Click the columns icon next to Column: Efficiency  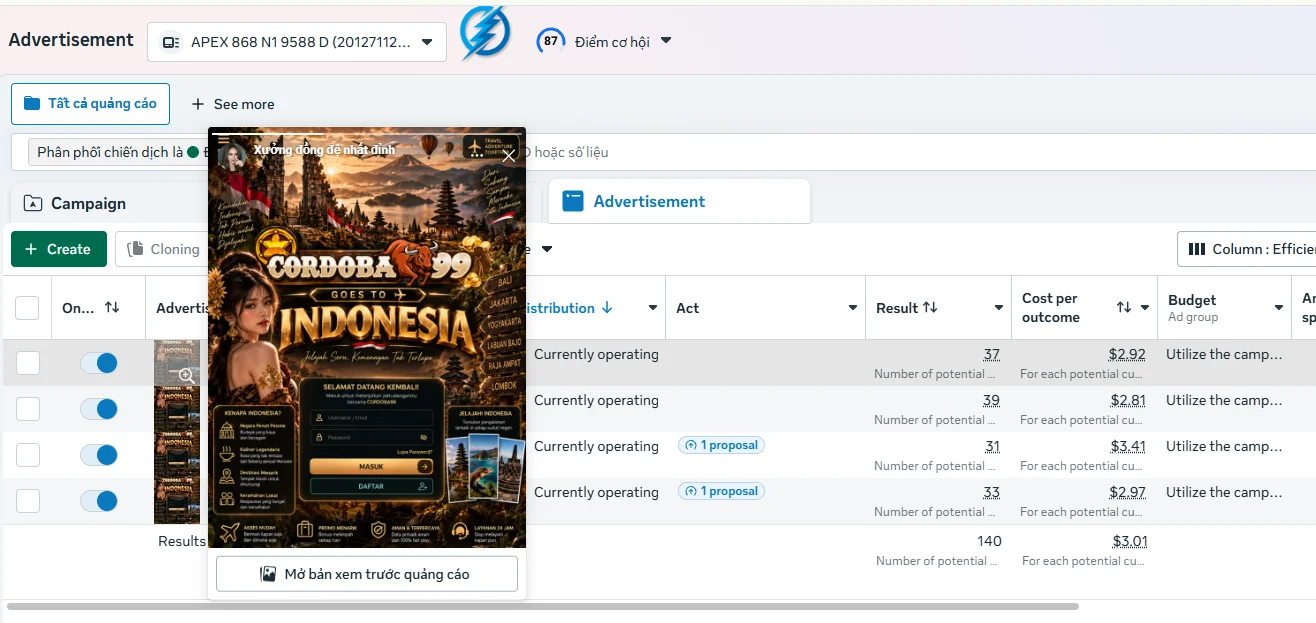click(x=1196, y=249)
